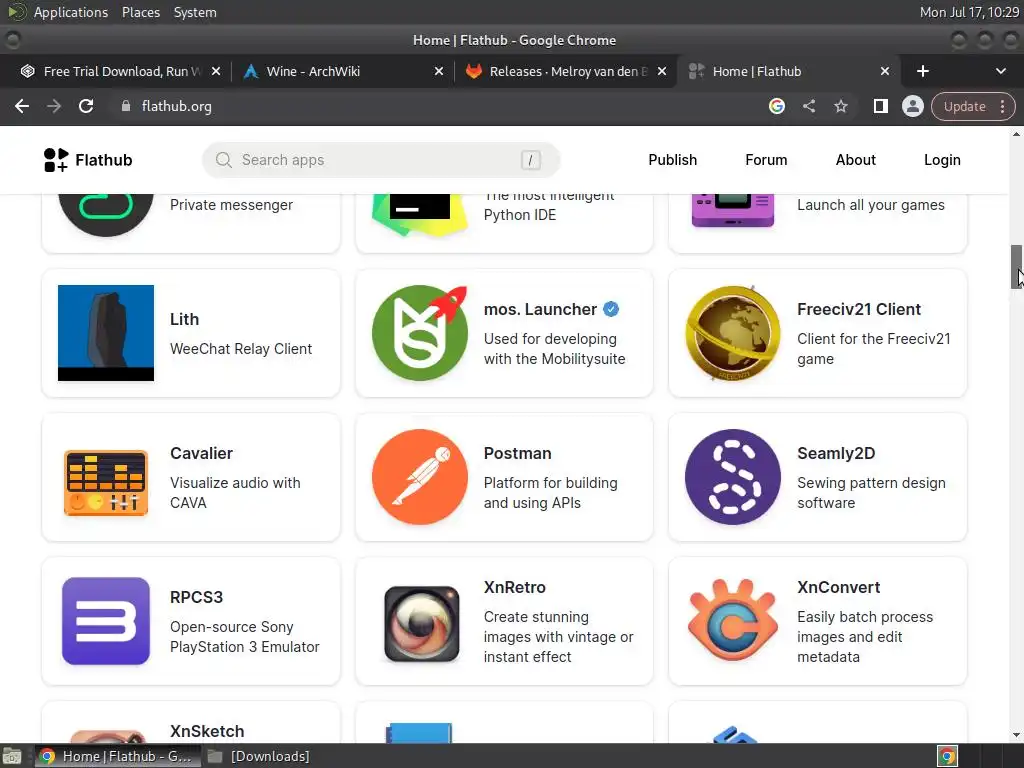This screenshot has height=768, width=1024.
Task: Click the scrollbar down arrow
Action: coord(1016,735)
